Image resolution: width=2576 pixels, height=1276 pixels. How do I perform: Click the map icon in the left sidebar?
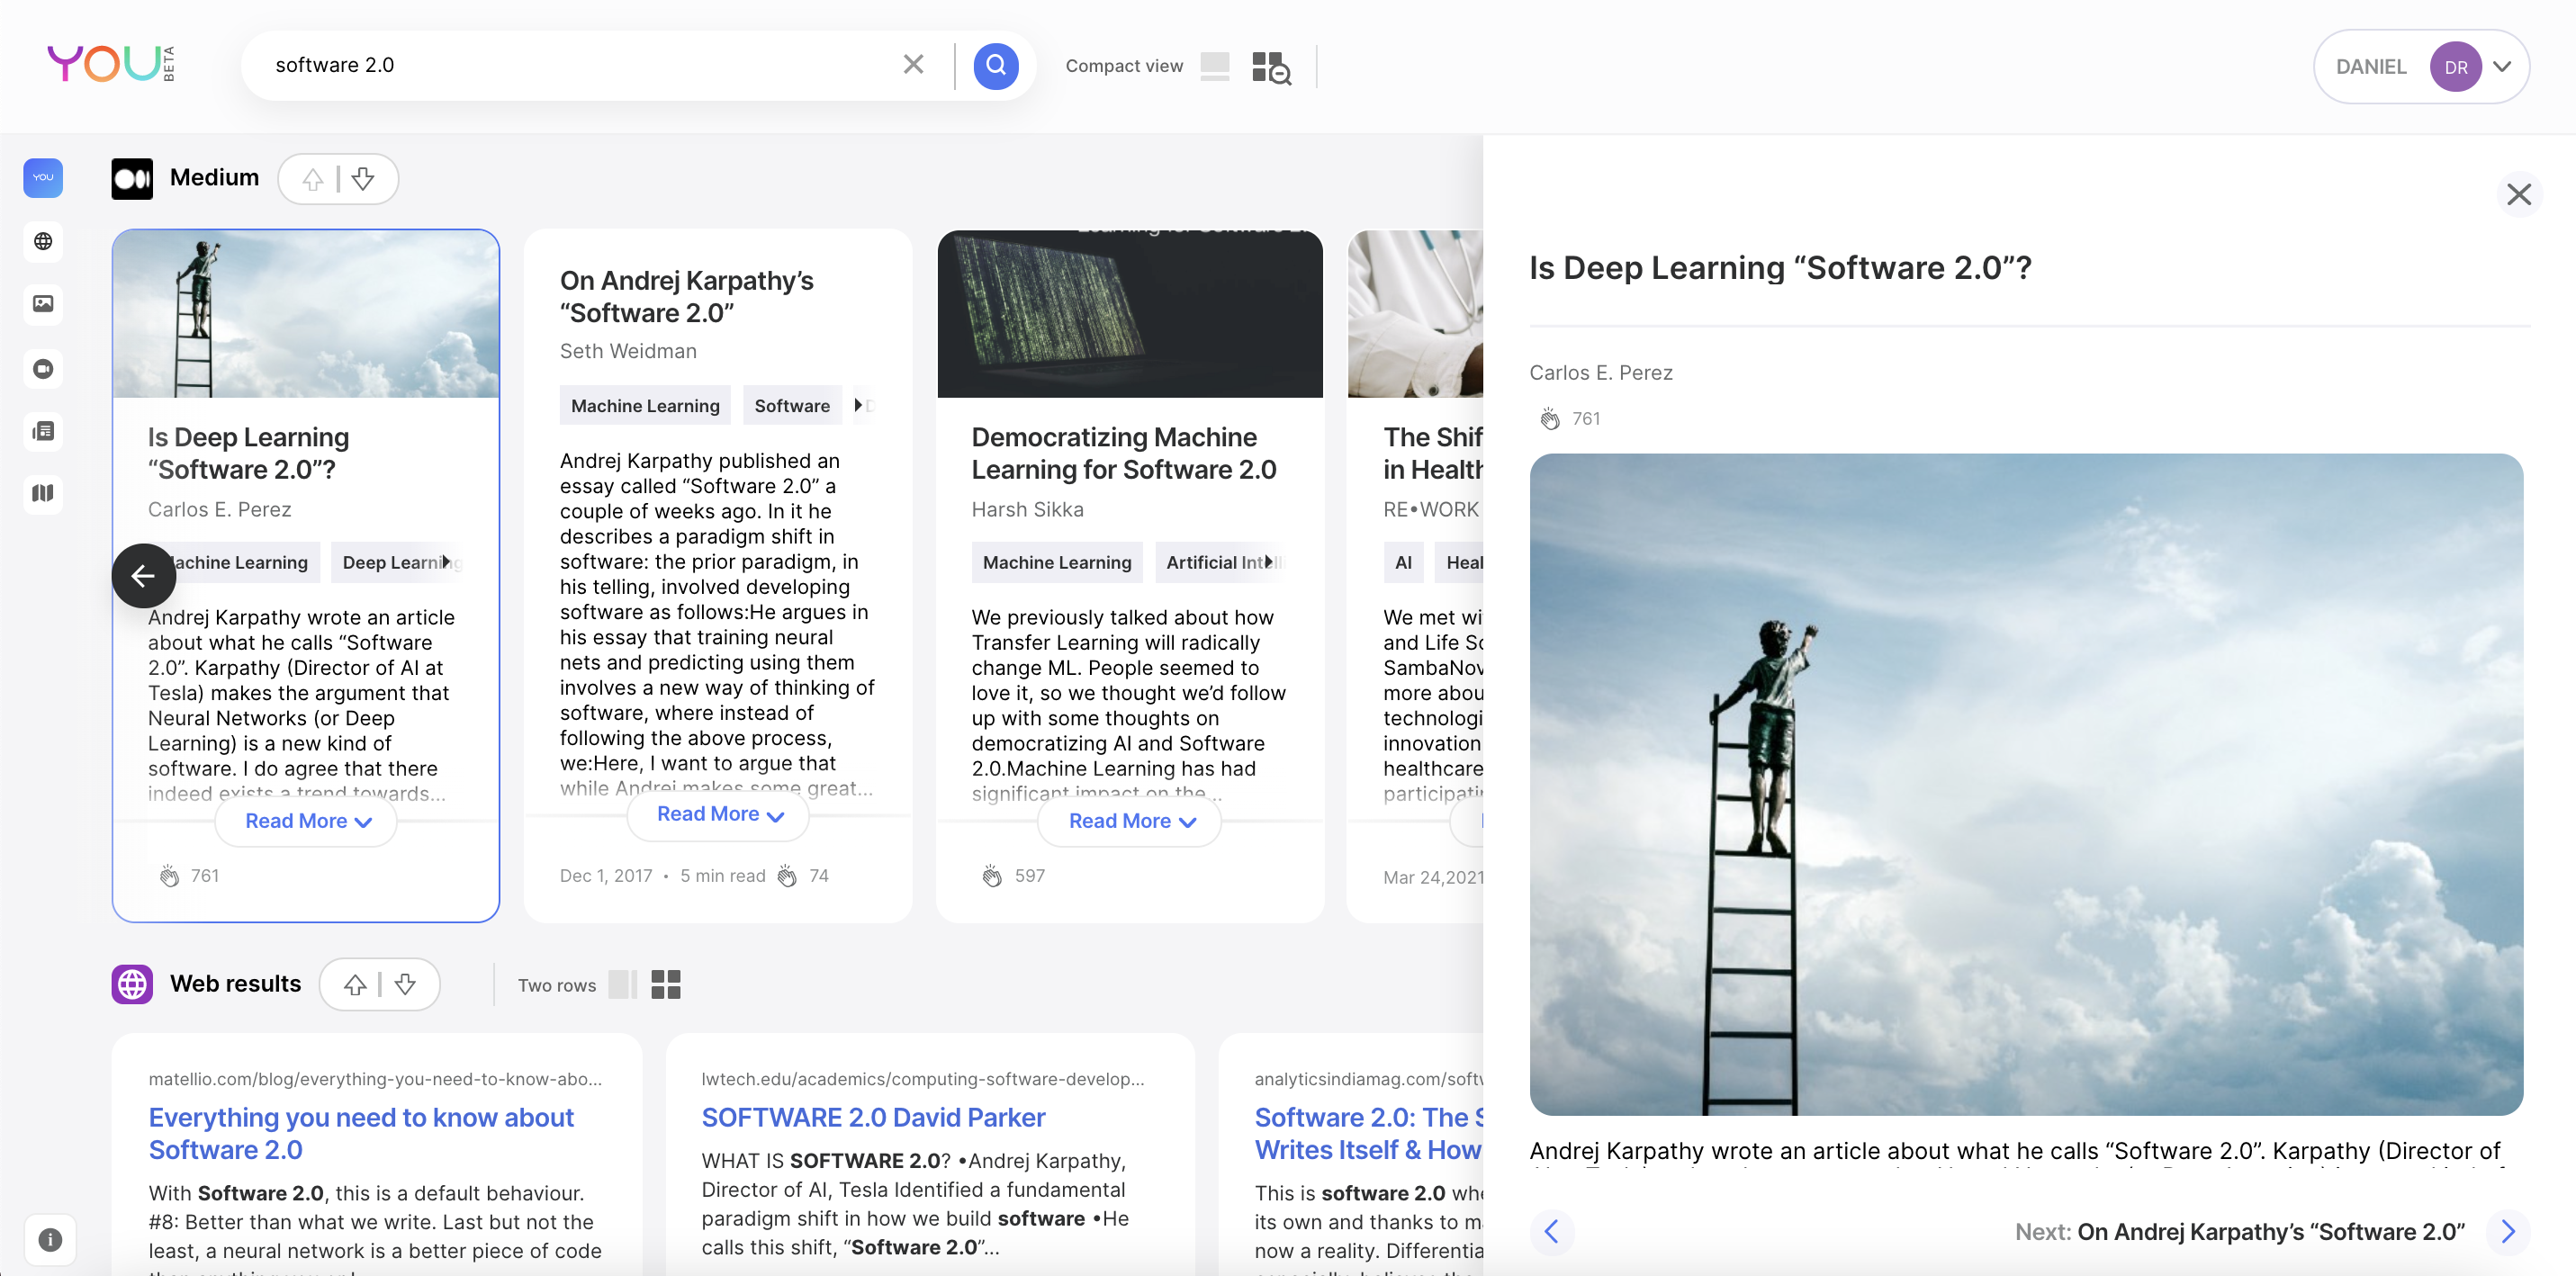43,493
